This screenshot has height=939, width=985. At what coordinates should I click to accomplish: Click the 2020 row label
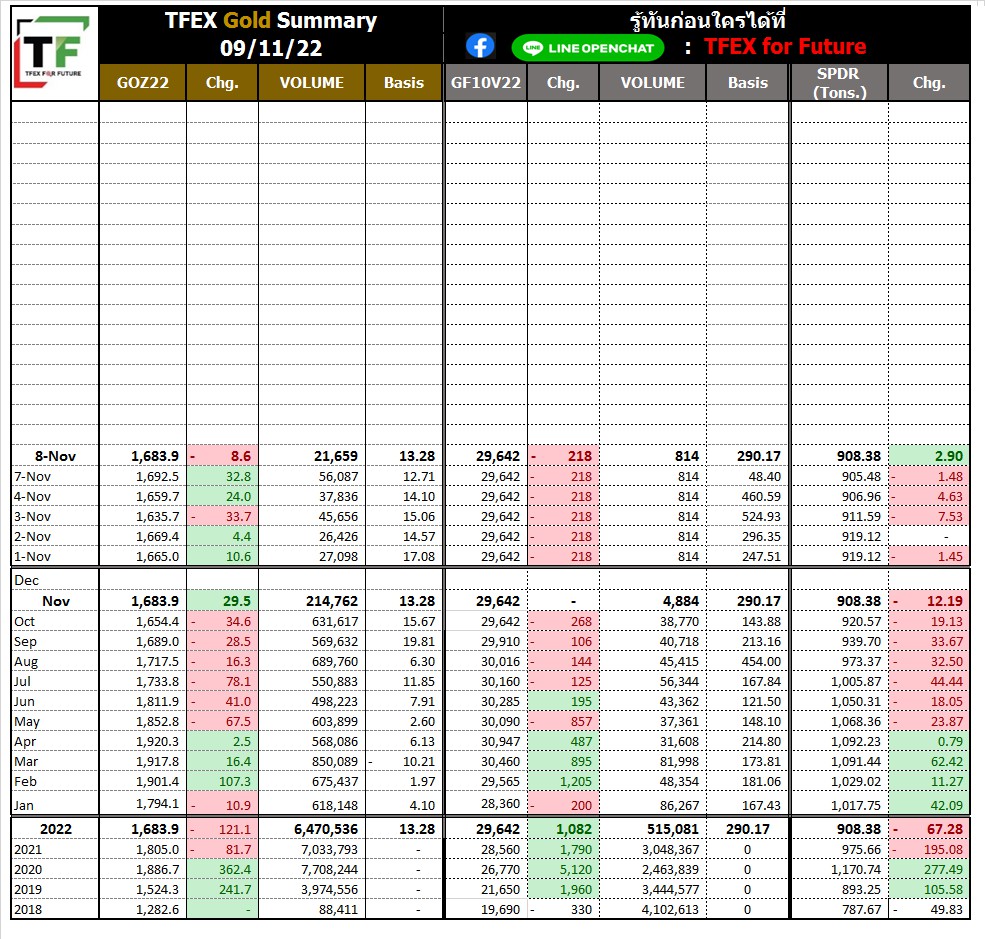[28, 869]
